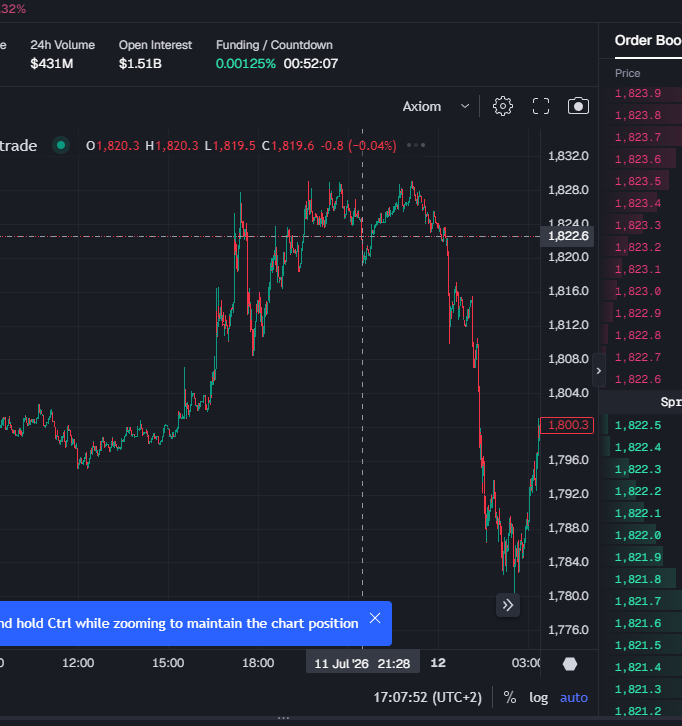The width and height of the screenshot is (682, 726).
Task: Select bid price 1,822.0 in order book
Action: click(x=638, y=535)
